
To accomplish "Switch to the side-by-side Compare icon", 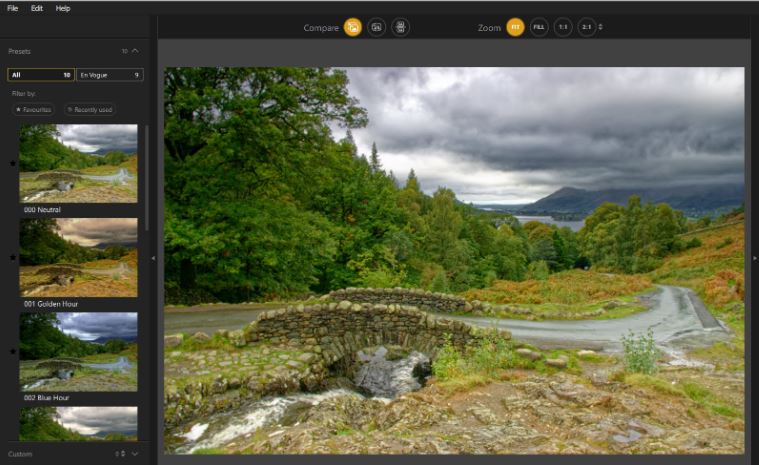I will pos(400,27).
